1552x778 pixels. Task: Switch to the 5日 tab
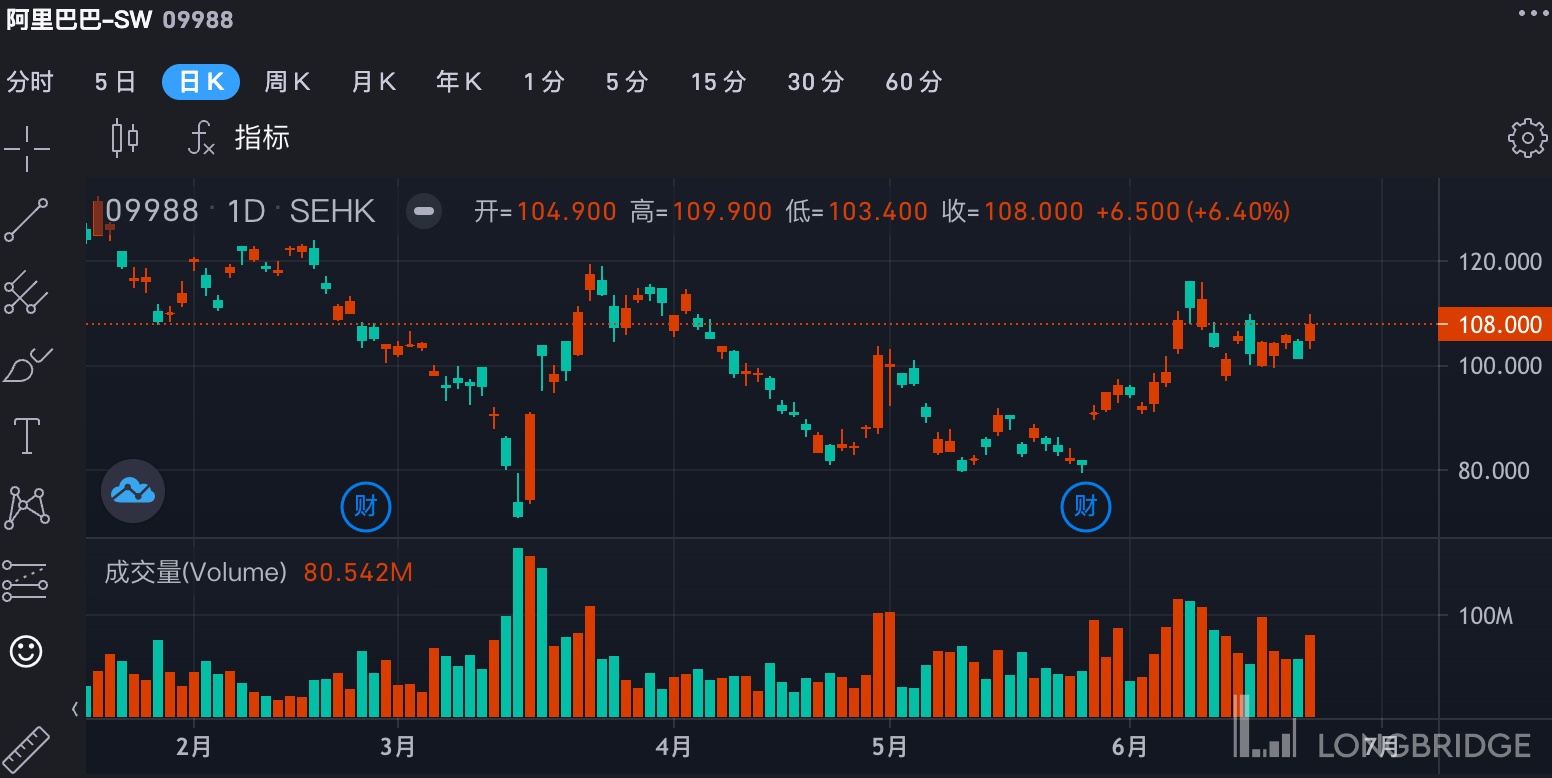click(115, 82)
